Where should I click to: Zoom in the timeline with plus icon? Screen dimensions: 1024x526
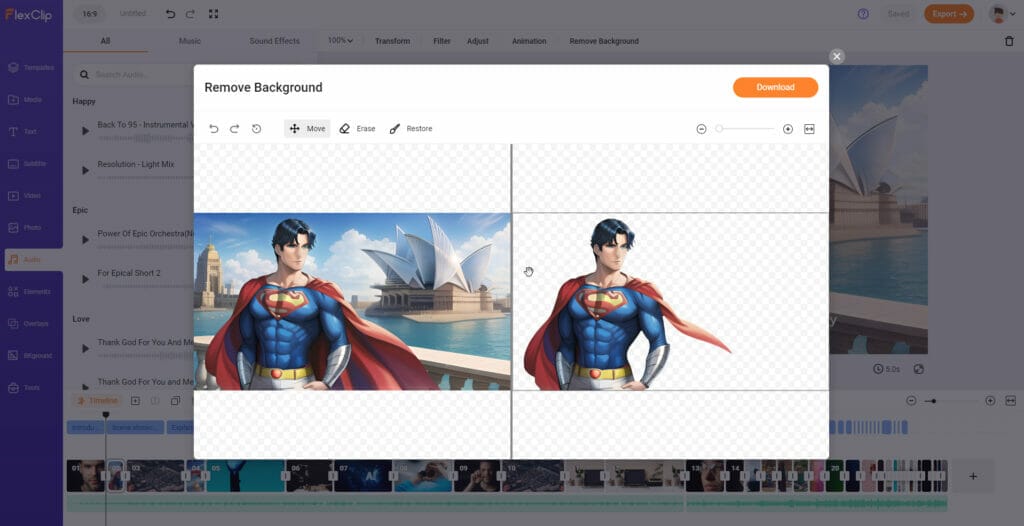(x=990, y=401)
